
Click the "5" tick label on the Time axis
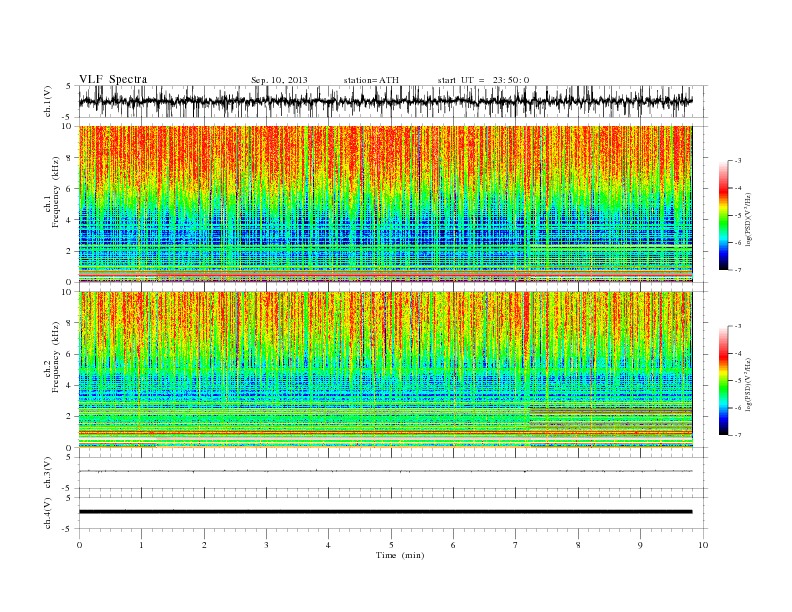coord(391,545)
